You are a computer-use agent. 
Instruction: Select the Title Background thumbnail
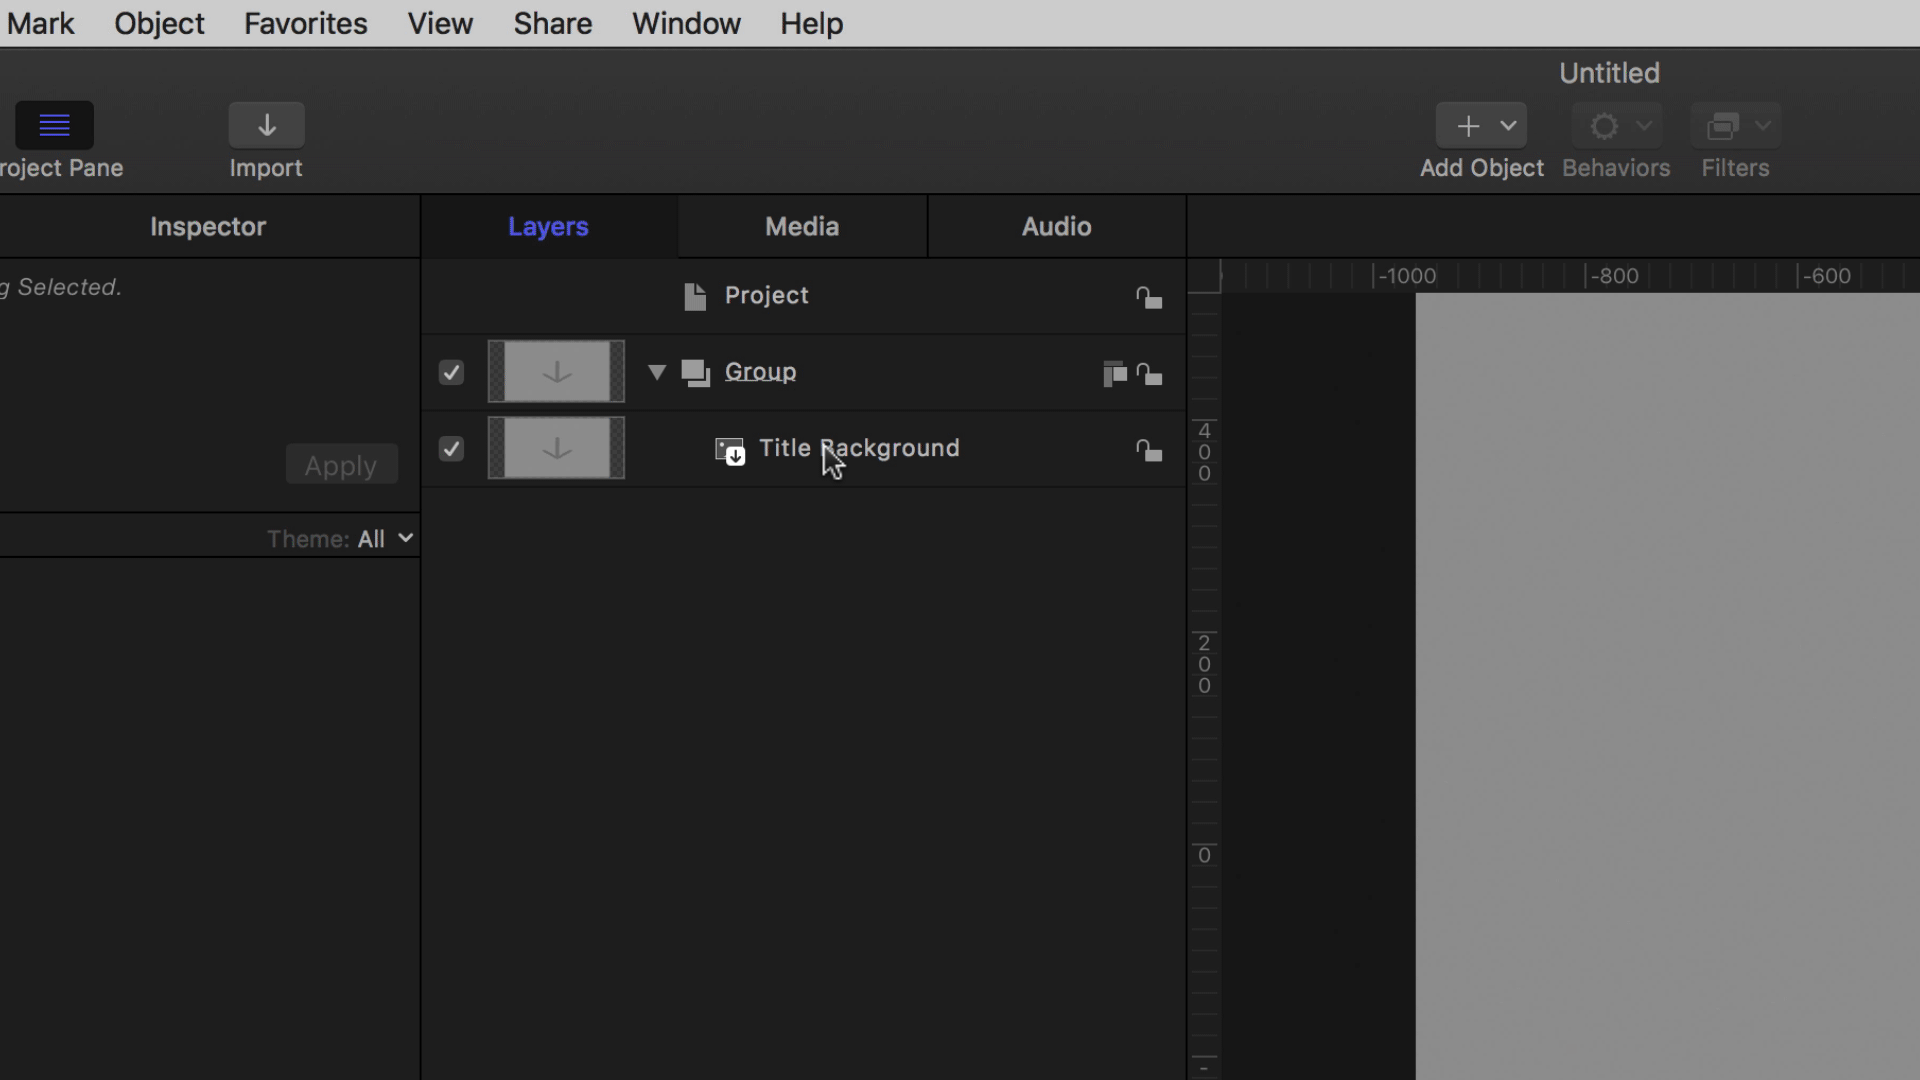click(556, 448)
